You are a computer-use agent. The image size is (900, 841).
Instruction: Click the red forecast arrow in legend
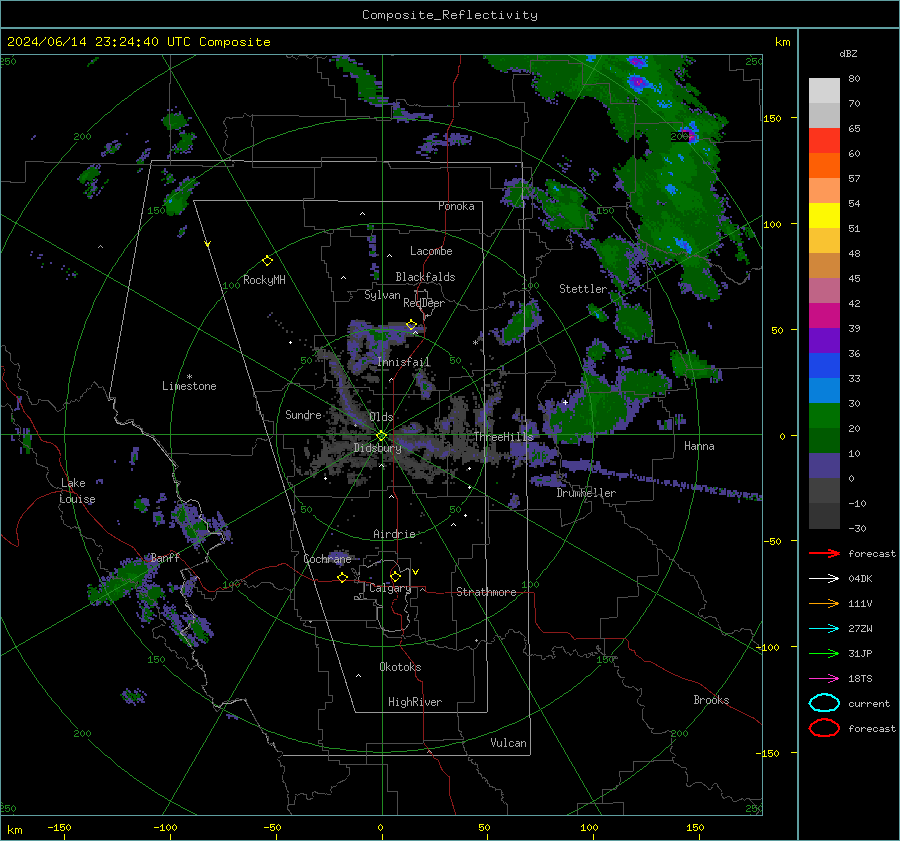(x=824, y=553)
